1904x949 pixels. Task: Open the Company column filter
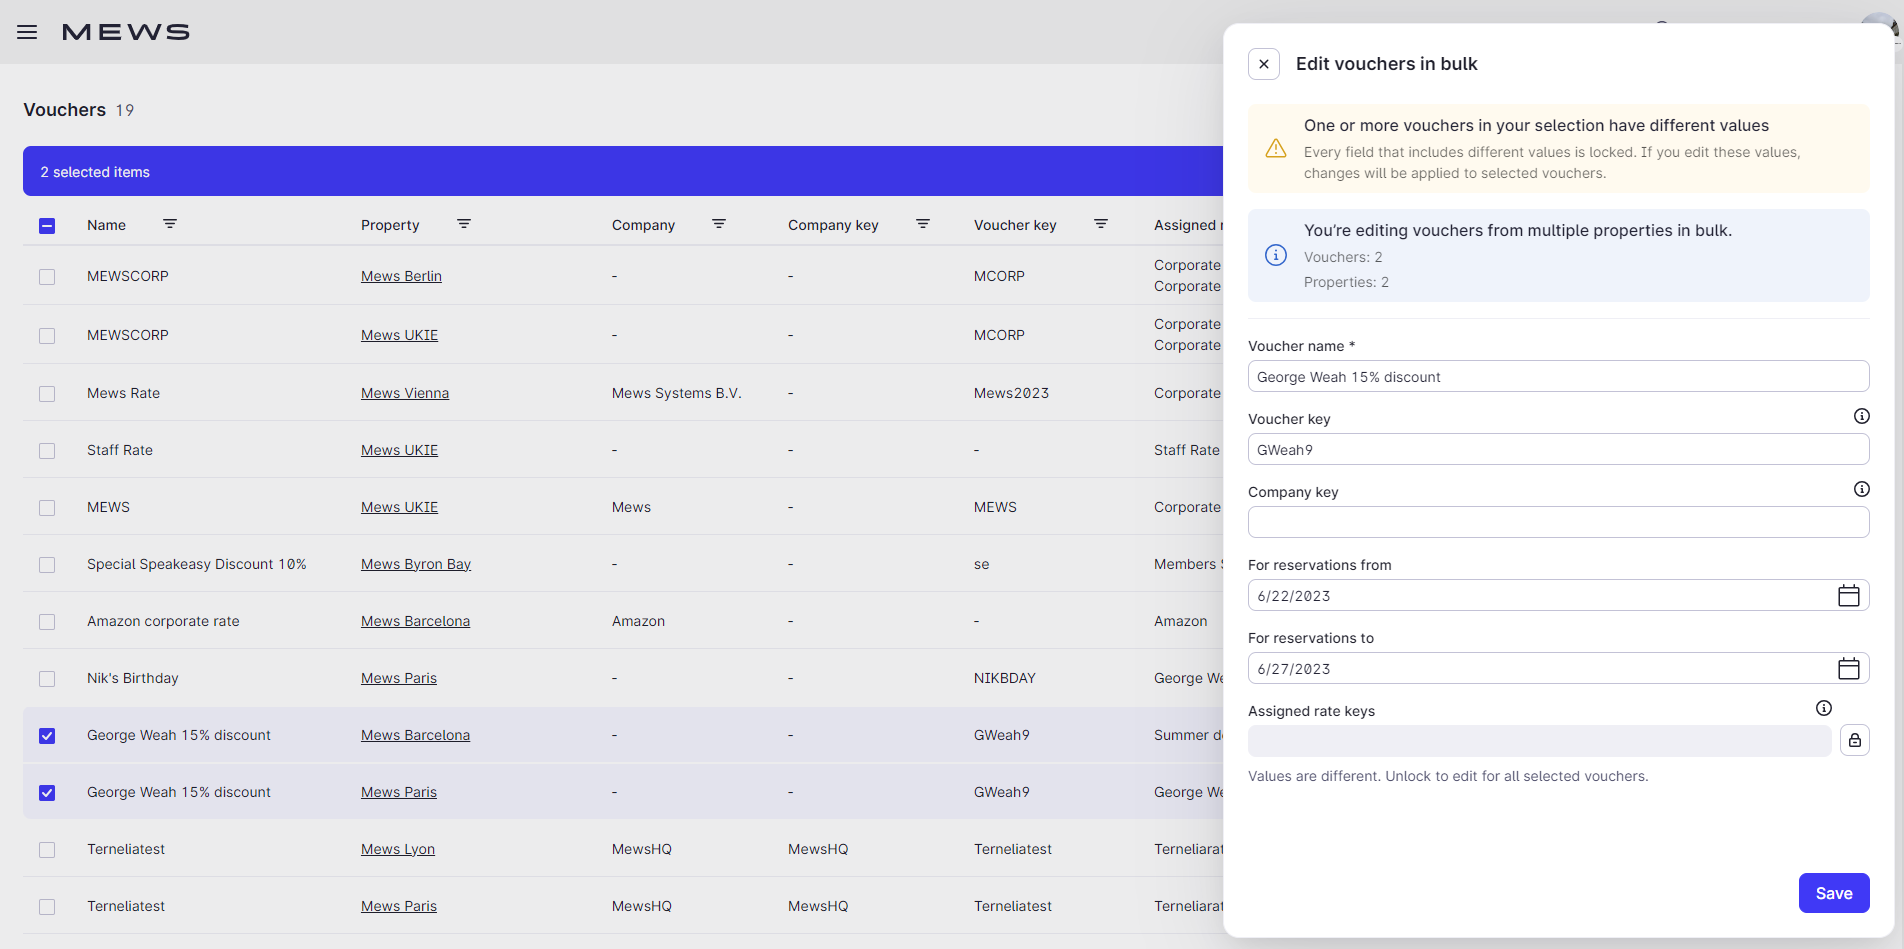click(719, 224)
